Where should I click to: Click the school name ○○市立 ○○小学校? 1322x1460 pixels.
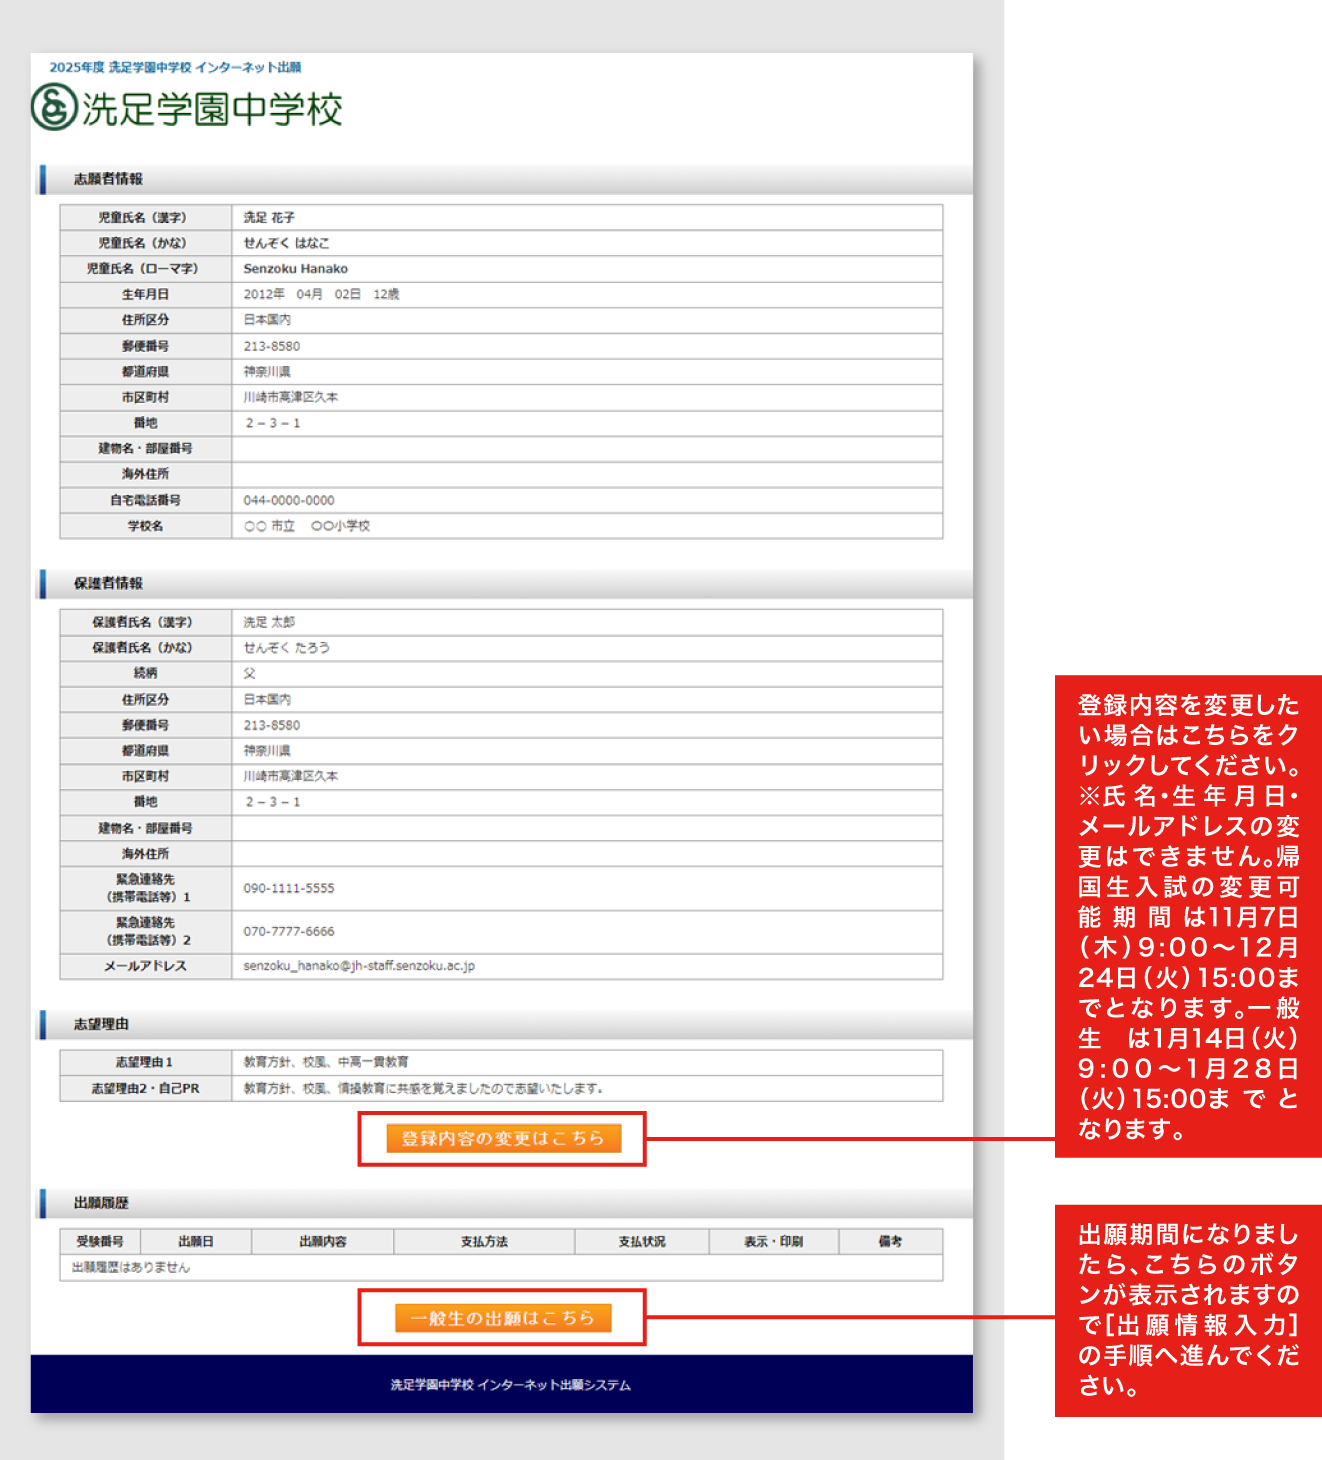[307, 526]
